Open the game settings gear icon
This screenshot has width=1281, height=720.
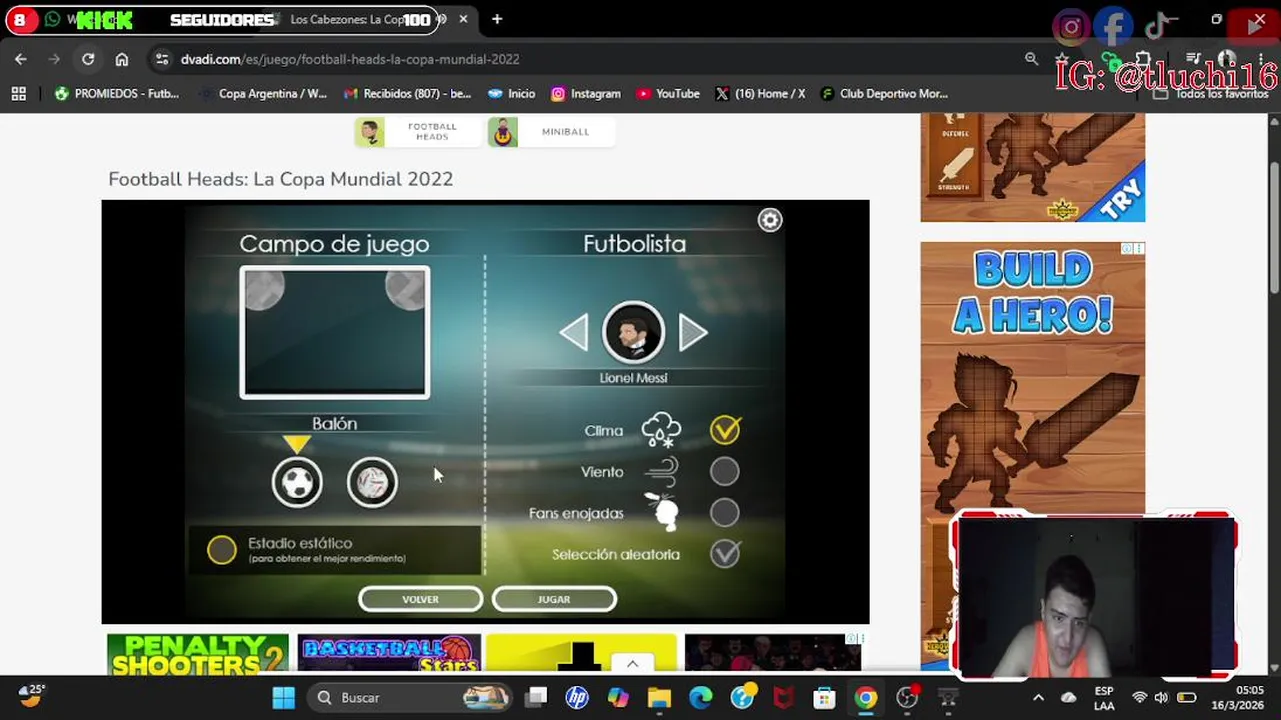[x=769, y=220]
